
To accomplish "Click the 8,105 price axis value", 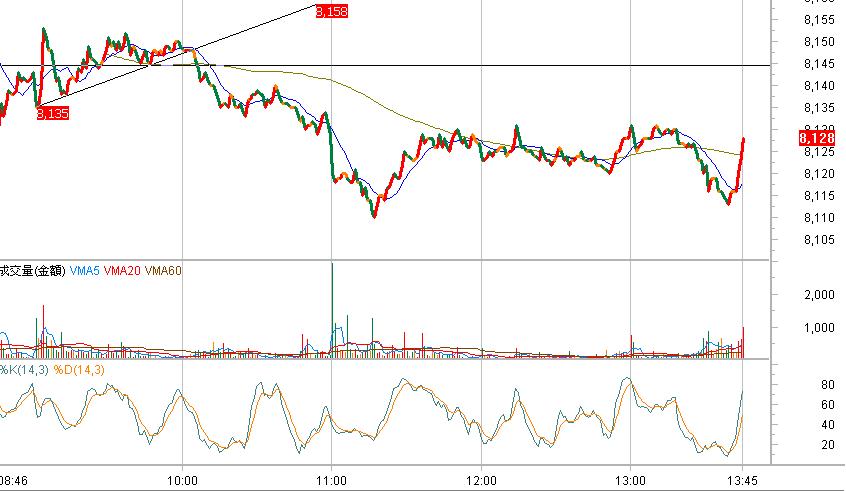I will [819, 240].
